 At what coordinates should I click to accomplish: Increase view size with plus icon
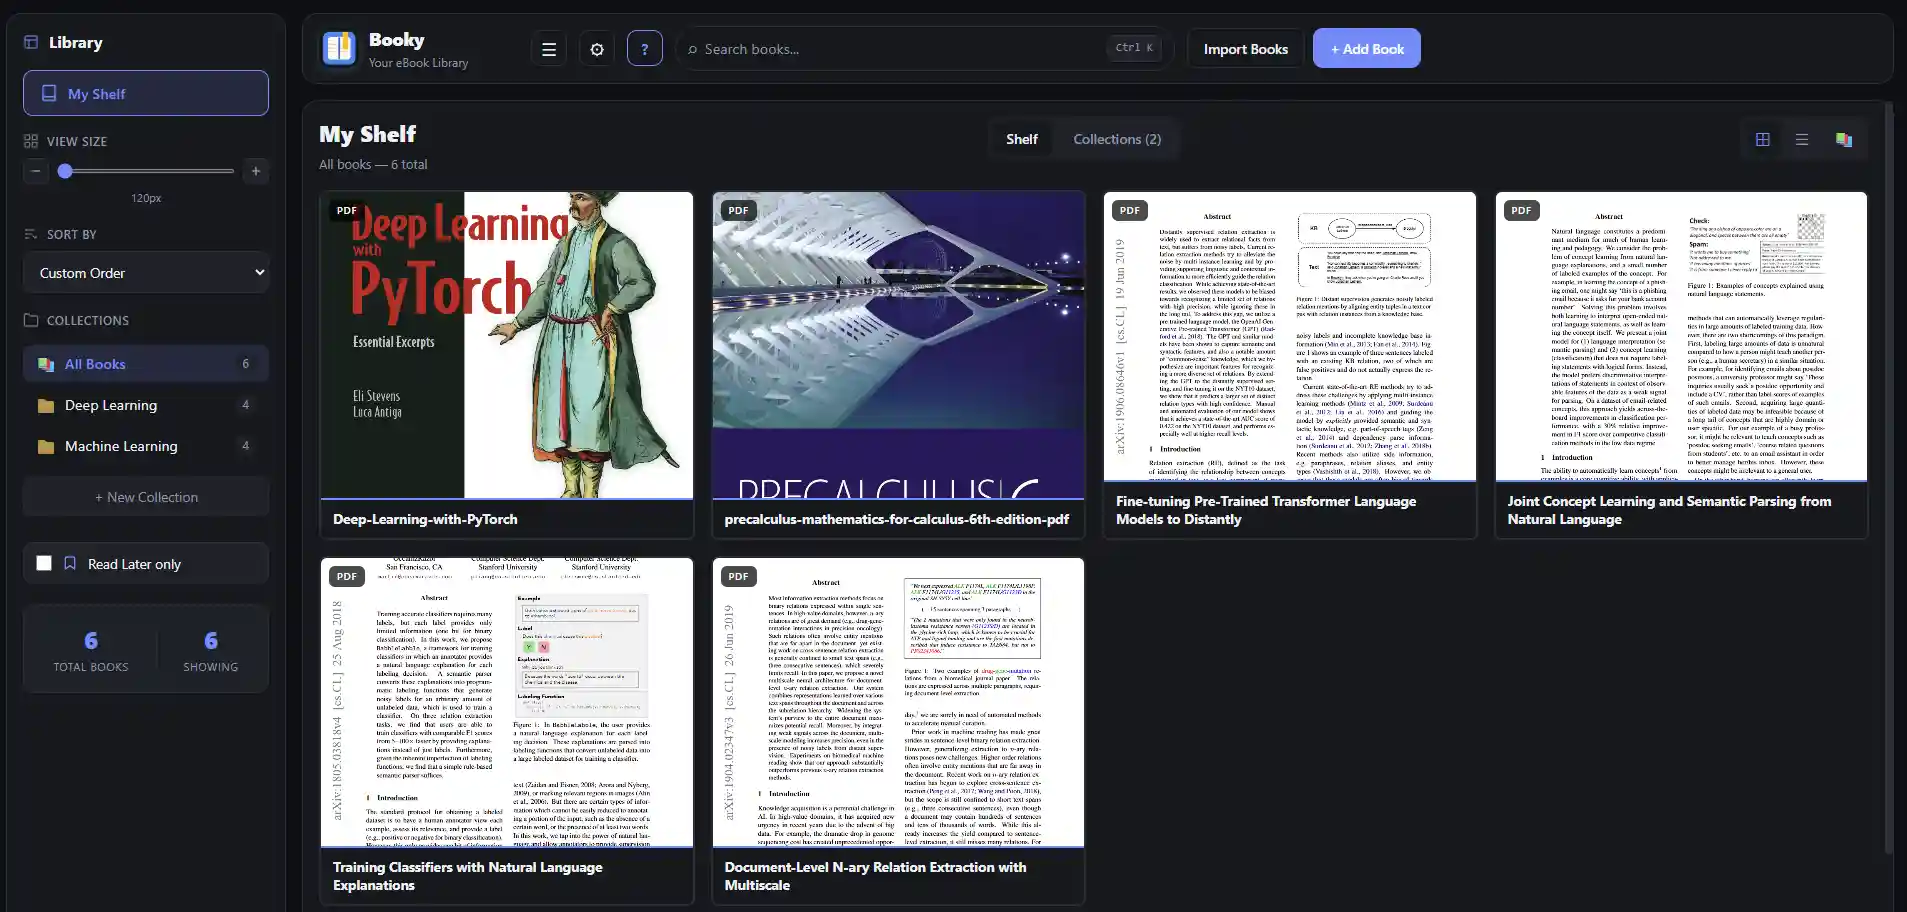[256, 171]
